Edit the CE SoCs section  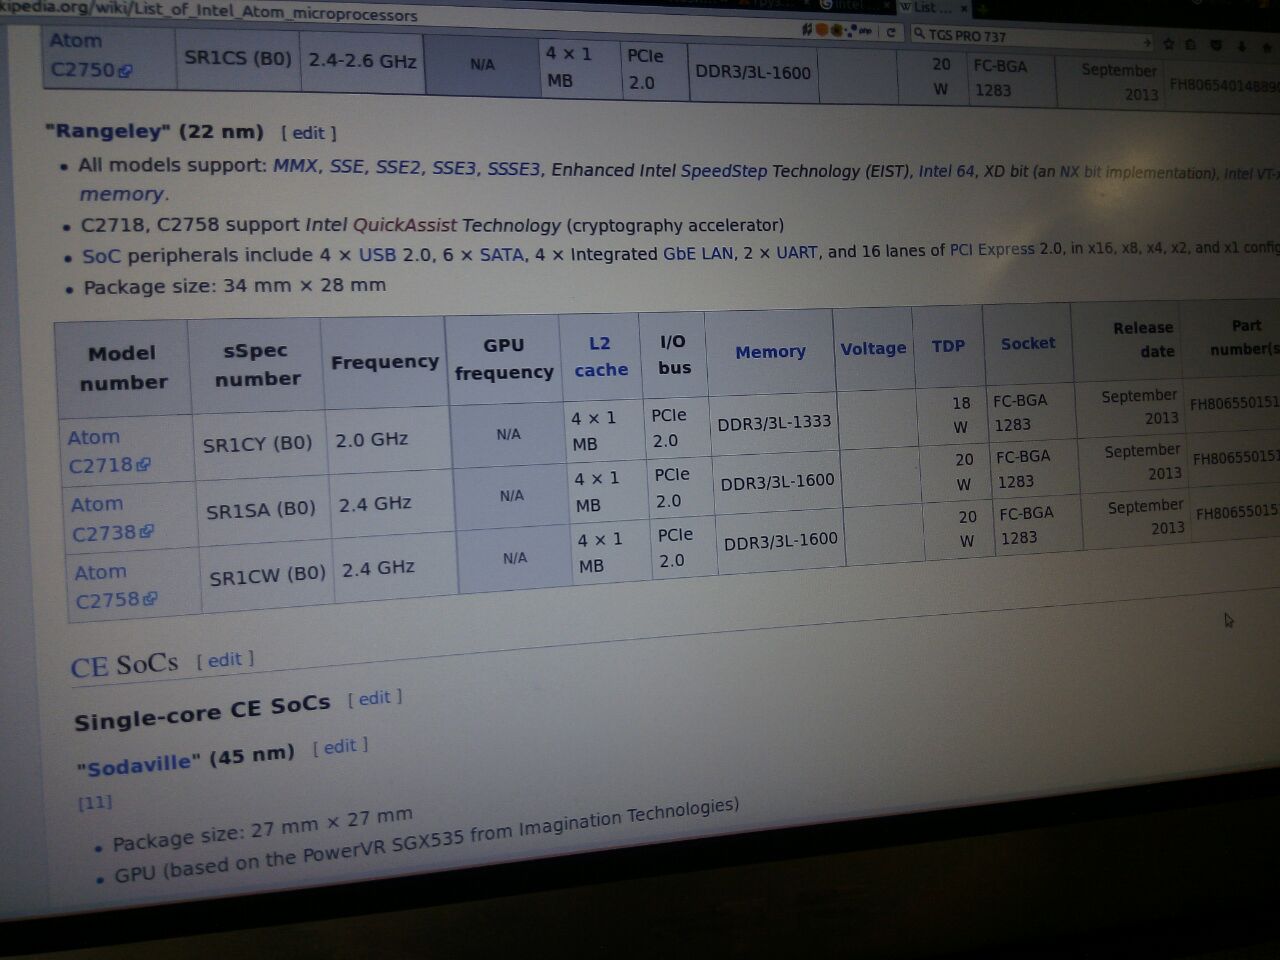[x=225, y=660]
